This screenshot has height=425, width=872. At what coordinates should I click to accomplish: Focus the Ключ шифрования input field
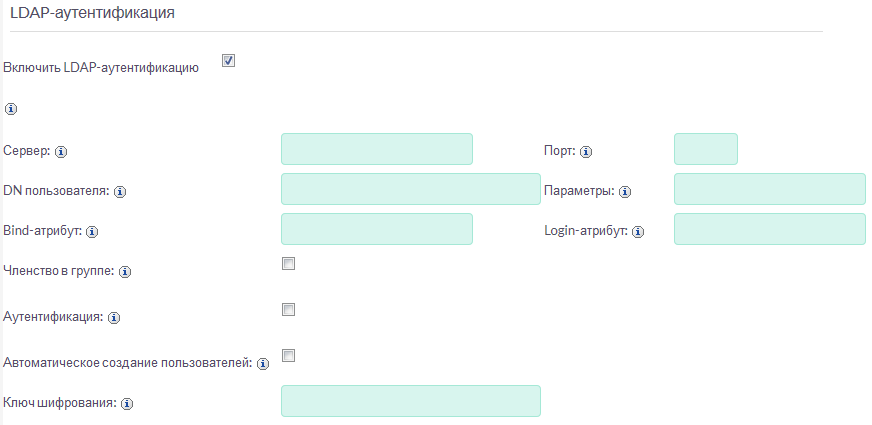click(411, 401)
